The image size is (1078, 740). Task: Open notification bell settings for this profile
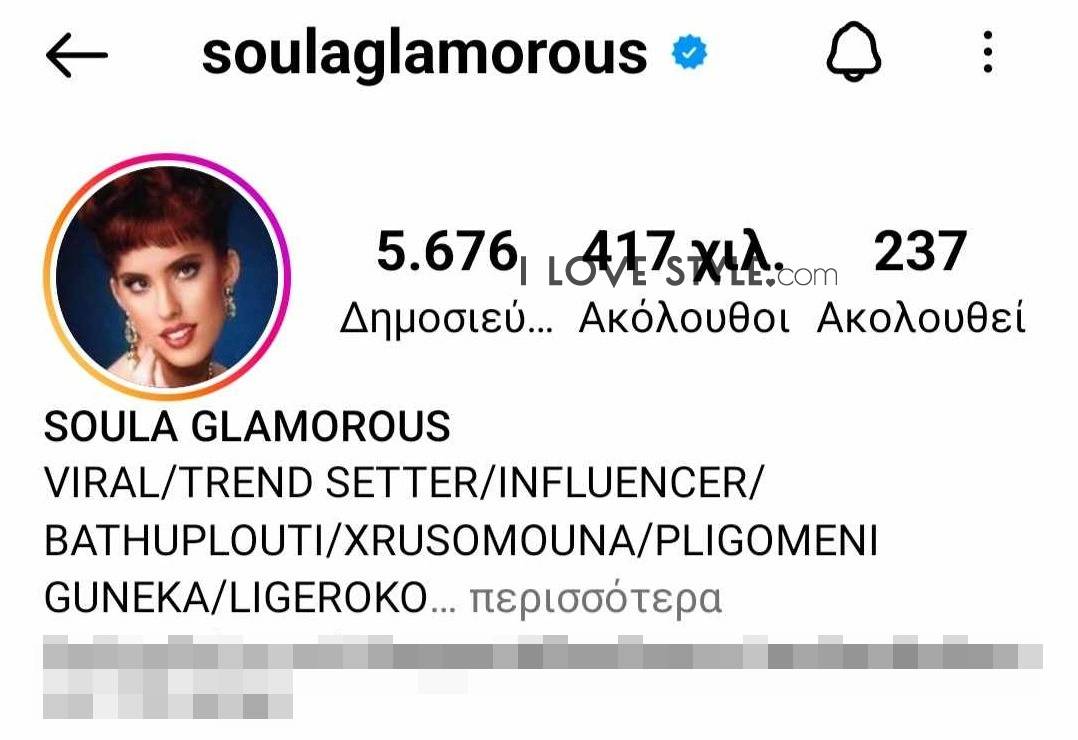point(853,51)
